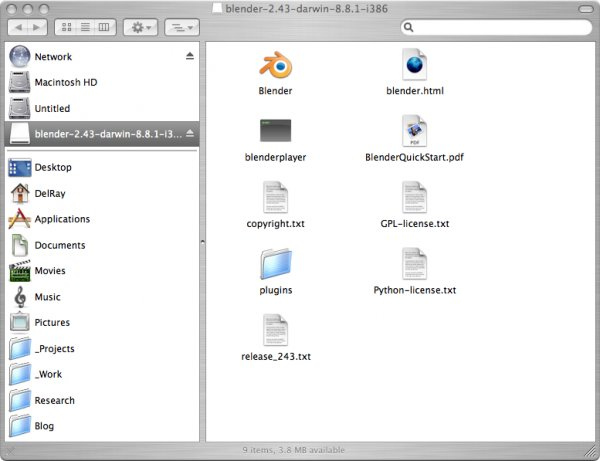The height and width of the screenshot is (461, 600).
Task: Select the release_243.txt file
Action: point(275,329)
